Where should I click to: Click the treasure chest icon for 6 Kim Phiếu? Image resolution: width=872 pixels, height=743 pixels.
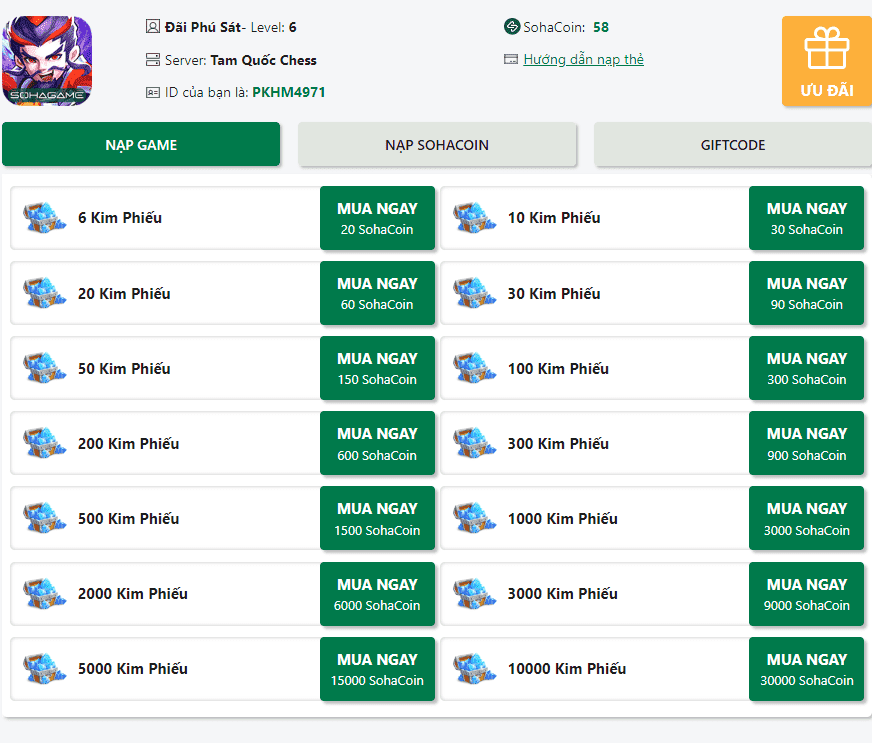click(45, 218)
